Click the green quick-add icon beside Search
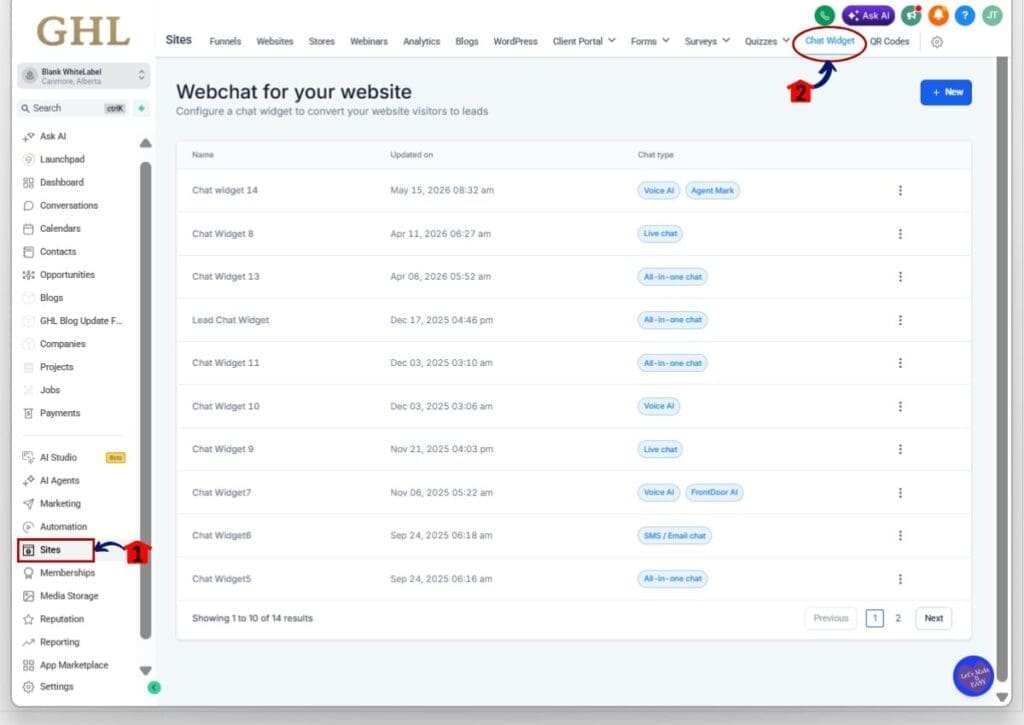1024x725 pixels. pyautogui.click(x=141, y=108)
